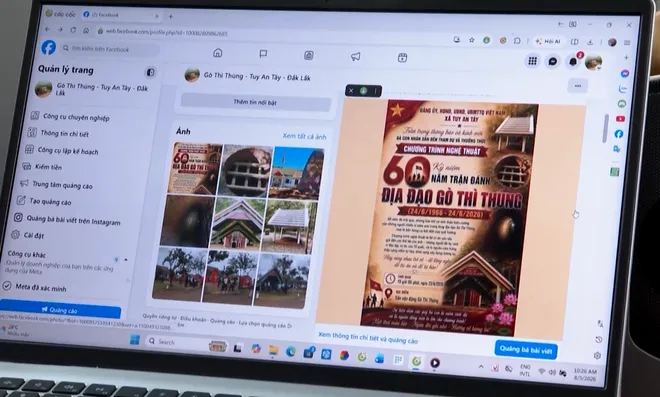This screenshot has height=397, width=660.
Task: Open a new browser tab with plus
Action: click(170, 16)
